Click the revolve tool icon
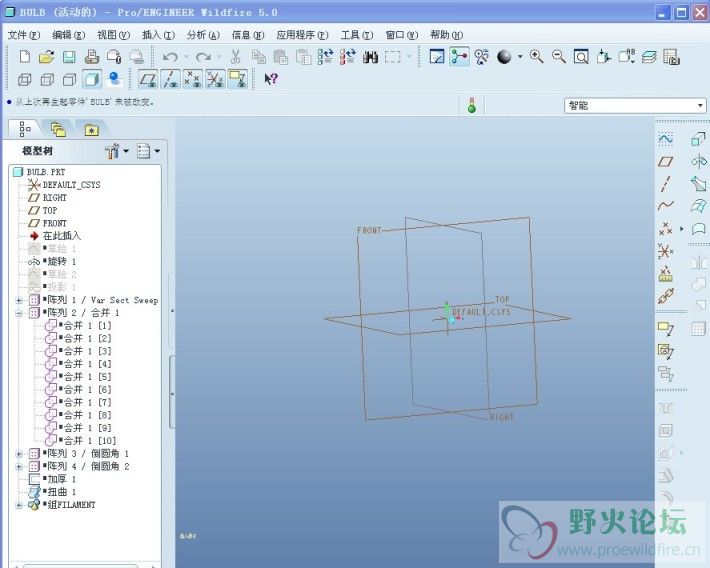 coord(698,161)
